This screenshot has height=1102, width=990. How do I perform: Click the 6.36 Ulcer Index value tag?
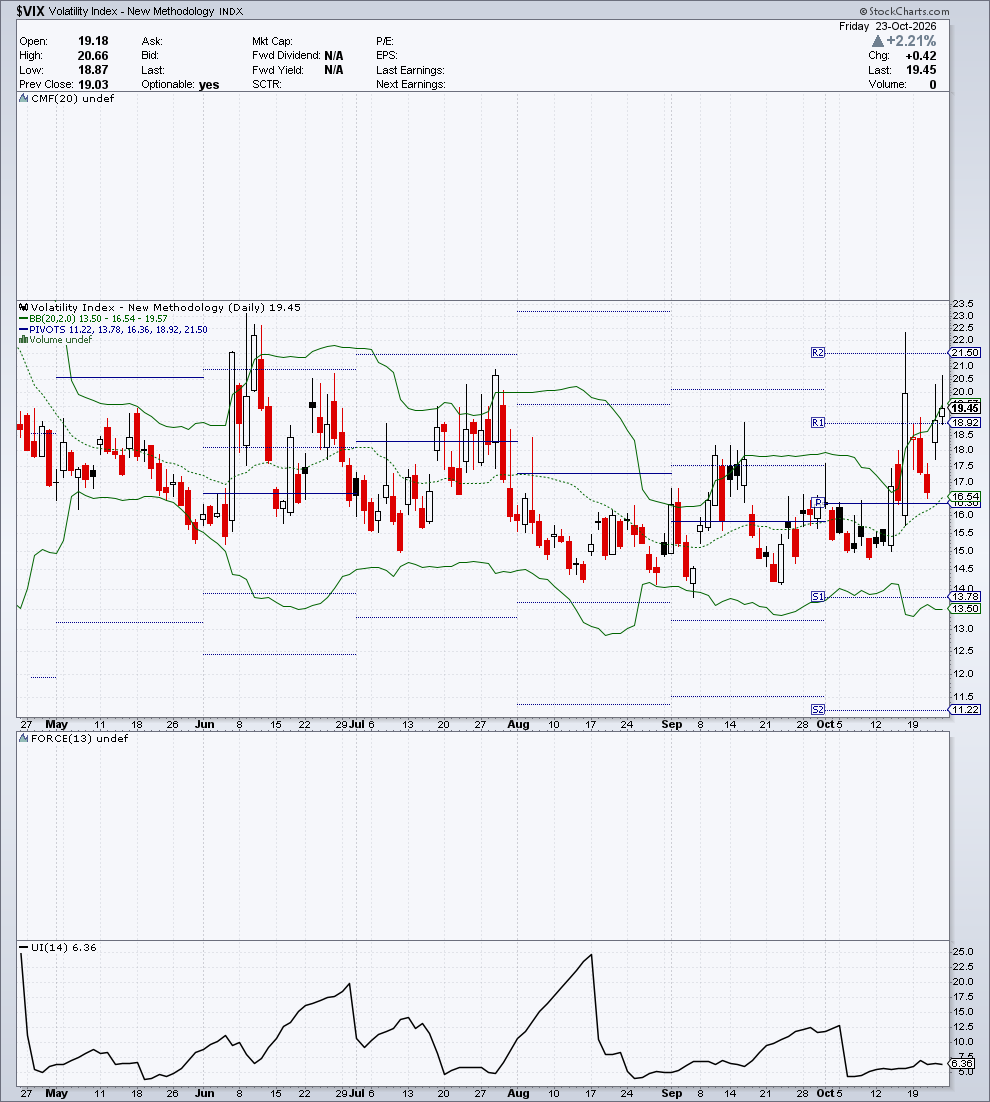[962, 1063]
